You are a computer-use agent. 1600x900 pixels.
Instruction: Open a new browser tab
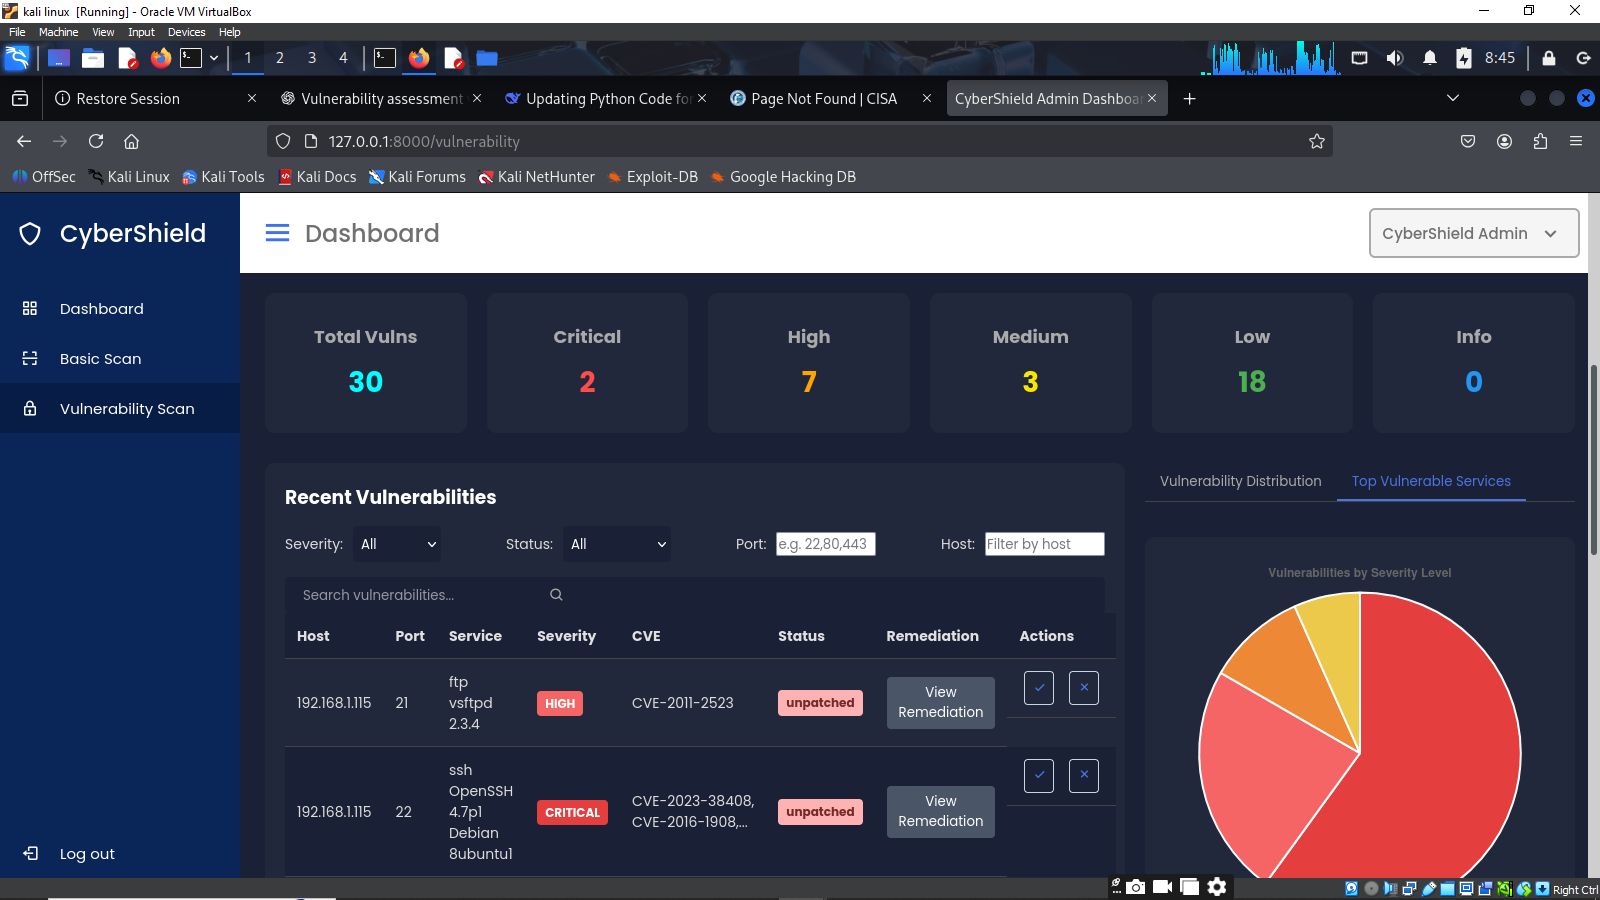1189,98
